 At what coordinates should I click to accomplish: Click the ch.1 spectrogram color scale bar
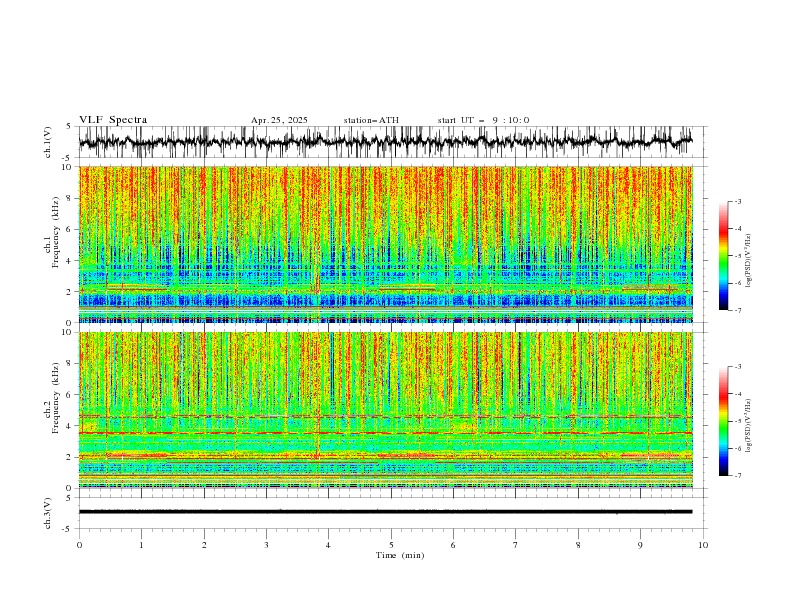723,256
